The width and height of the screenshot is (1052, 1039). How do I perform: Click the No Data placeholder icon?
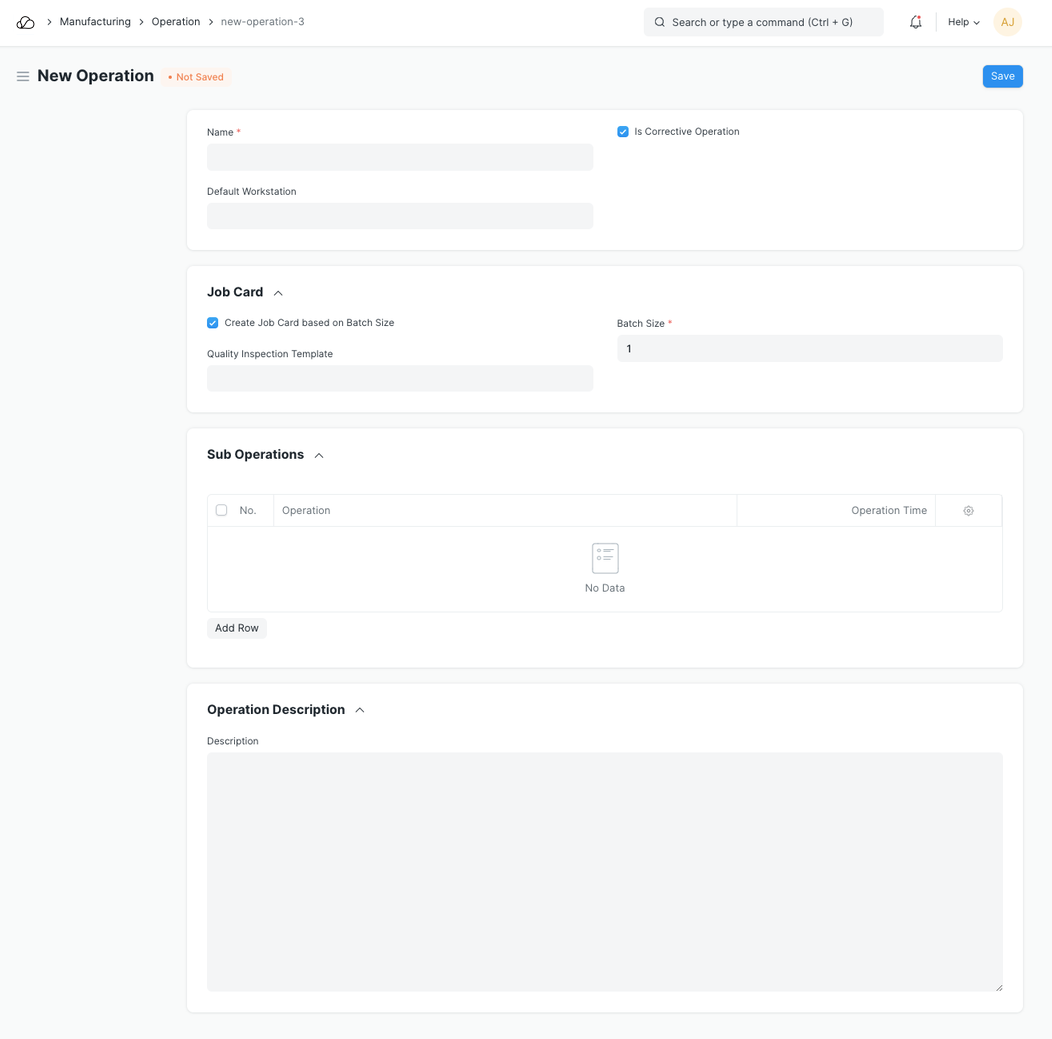605,558
